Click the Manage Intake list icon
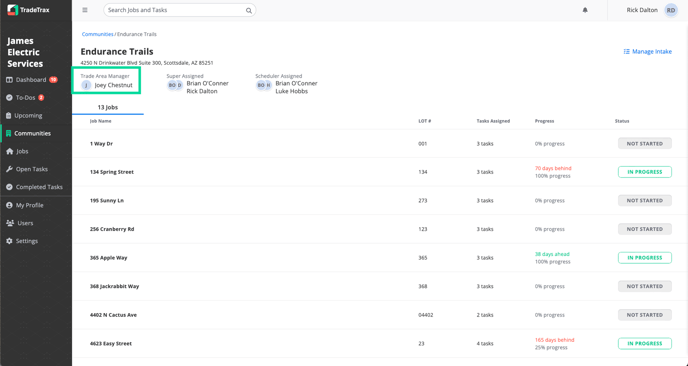 click(x=627, y=52)
